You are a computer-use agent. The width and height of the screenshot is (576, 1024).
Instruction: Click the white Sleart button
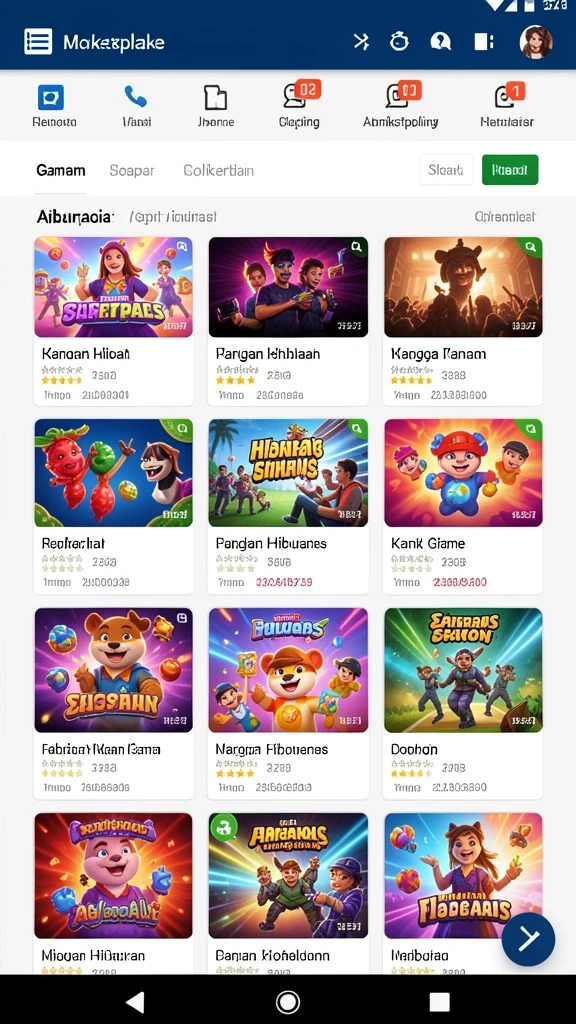click(446, 170)
